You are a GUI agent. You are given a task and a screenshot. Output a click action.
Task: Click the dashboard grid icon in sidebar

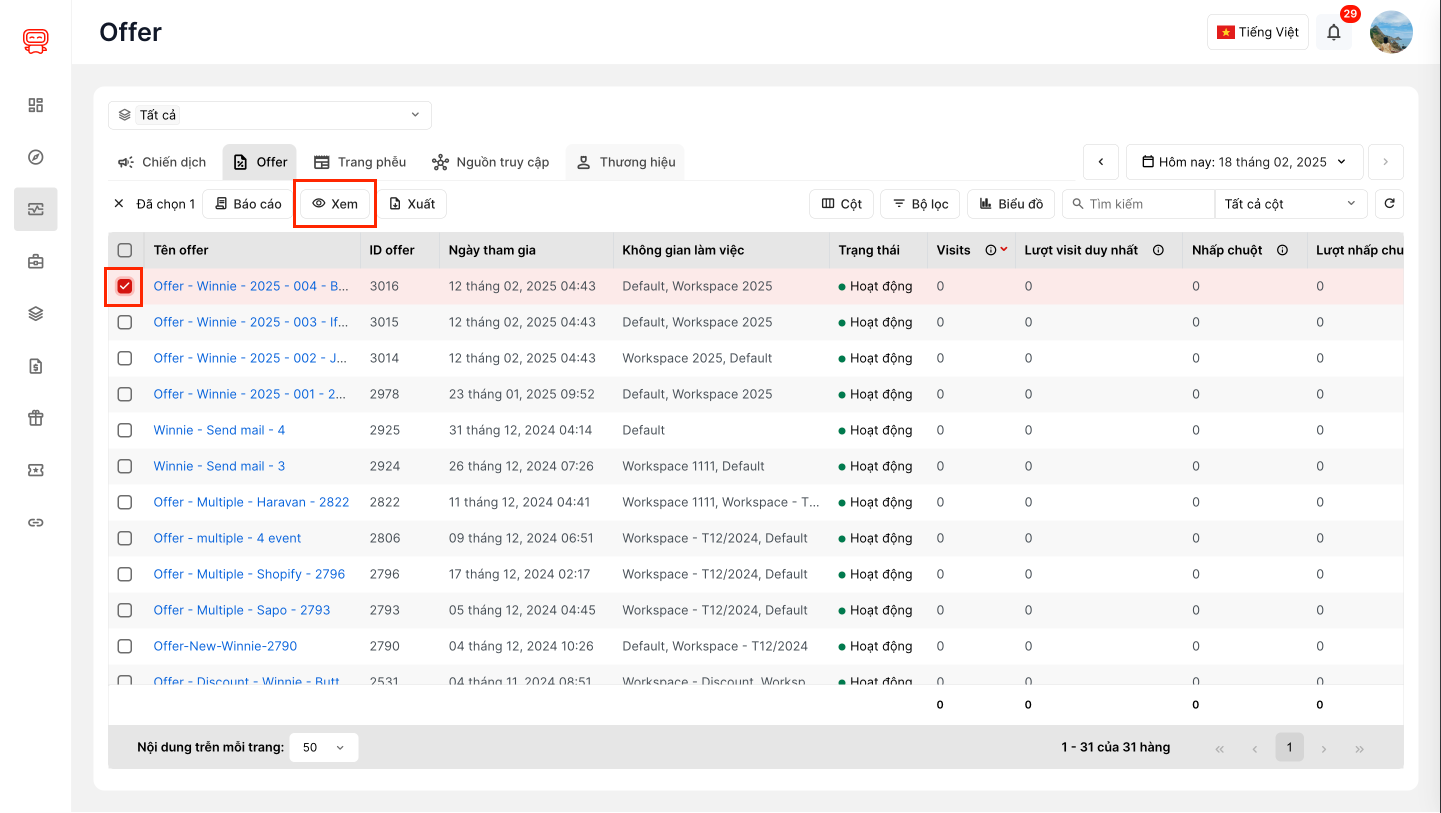(36, 105)
